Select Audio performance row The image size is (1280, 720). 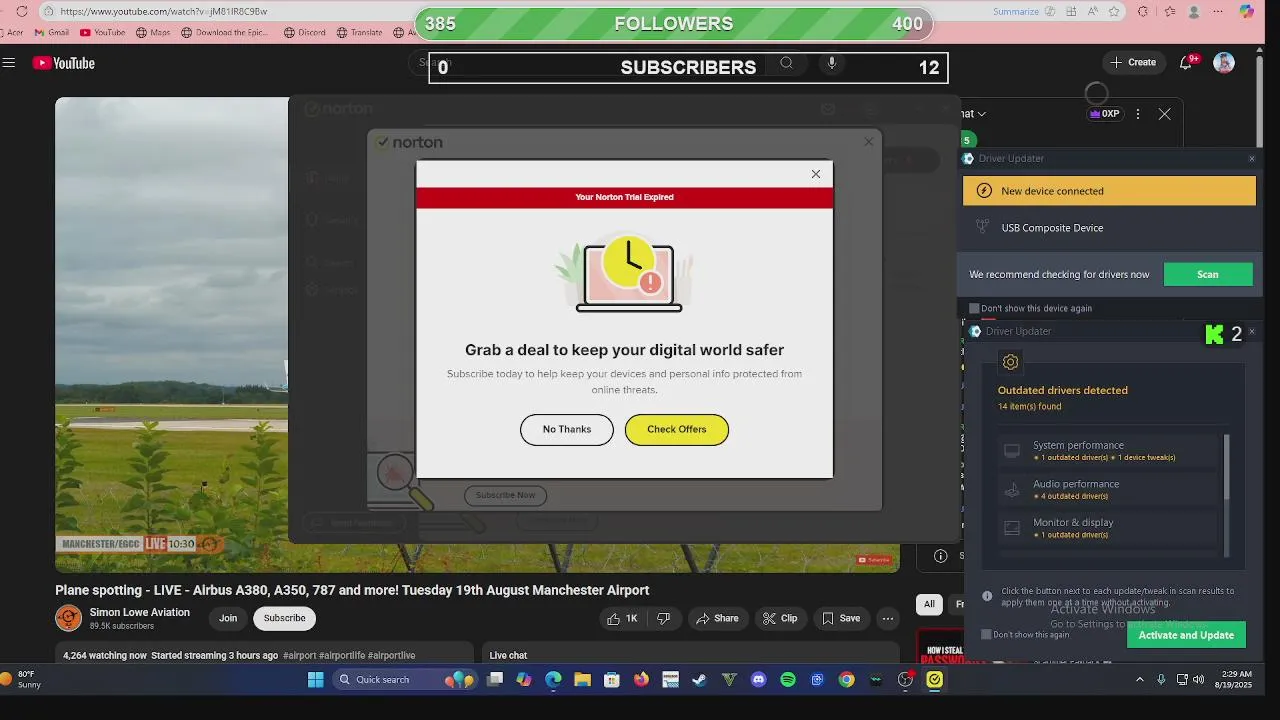point(1108,489)
